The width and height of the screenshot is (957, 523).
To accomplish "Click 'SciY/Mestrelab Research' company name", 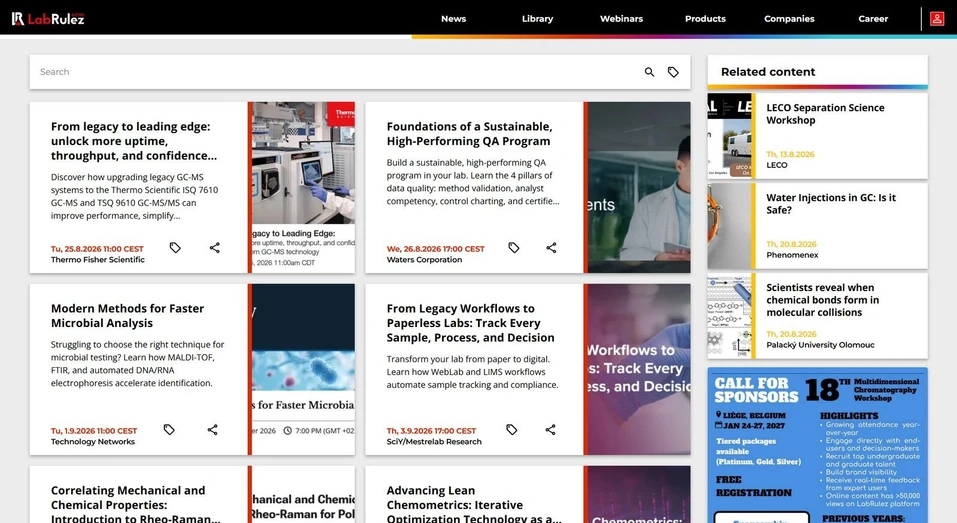I will pyautogui.click(x=434, y=442).
